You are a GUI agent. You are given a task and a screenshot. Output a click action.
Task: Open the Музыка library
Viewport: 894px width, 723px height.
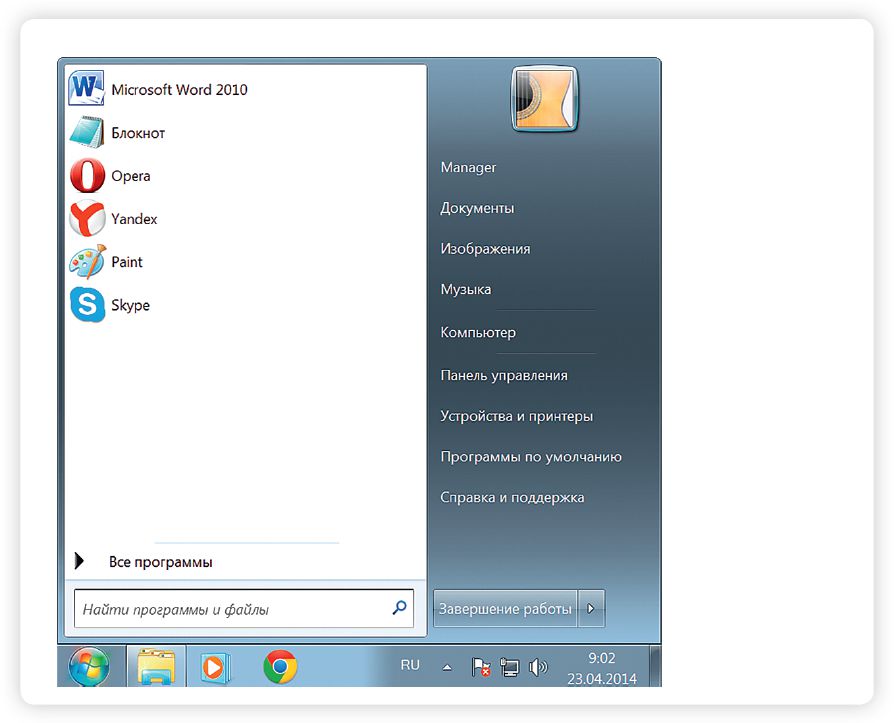coord(465,289)
